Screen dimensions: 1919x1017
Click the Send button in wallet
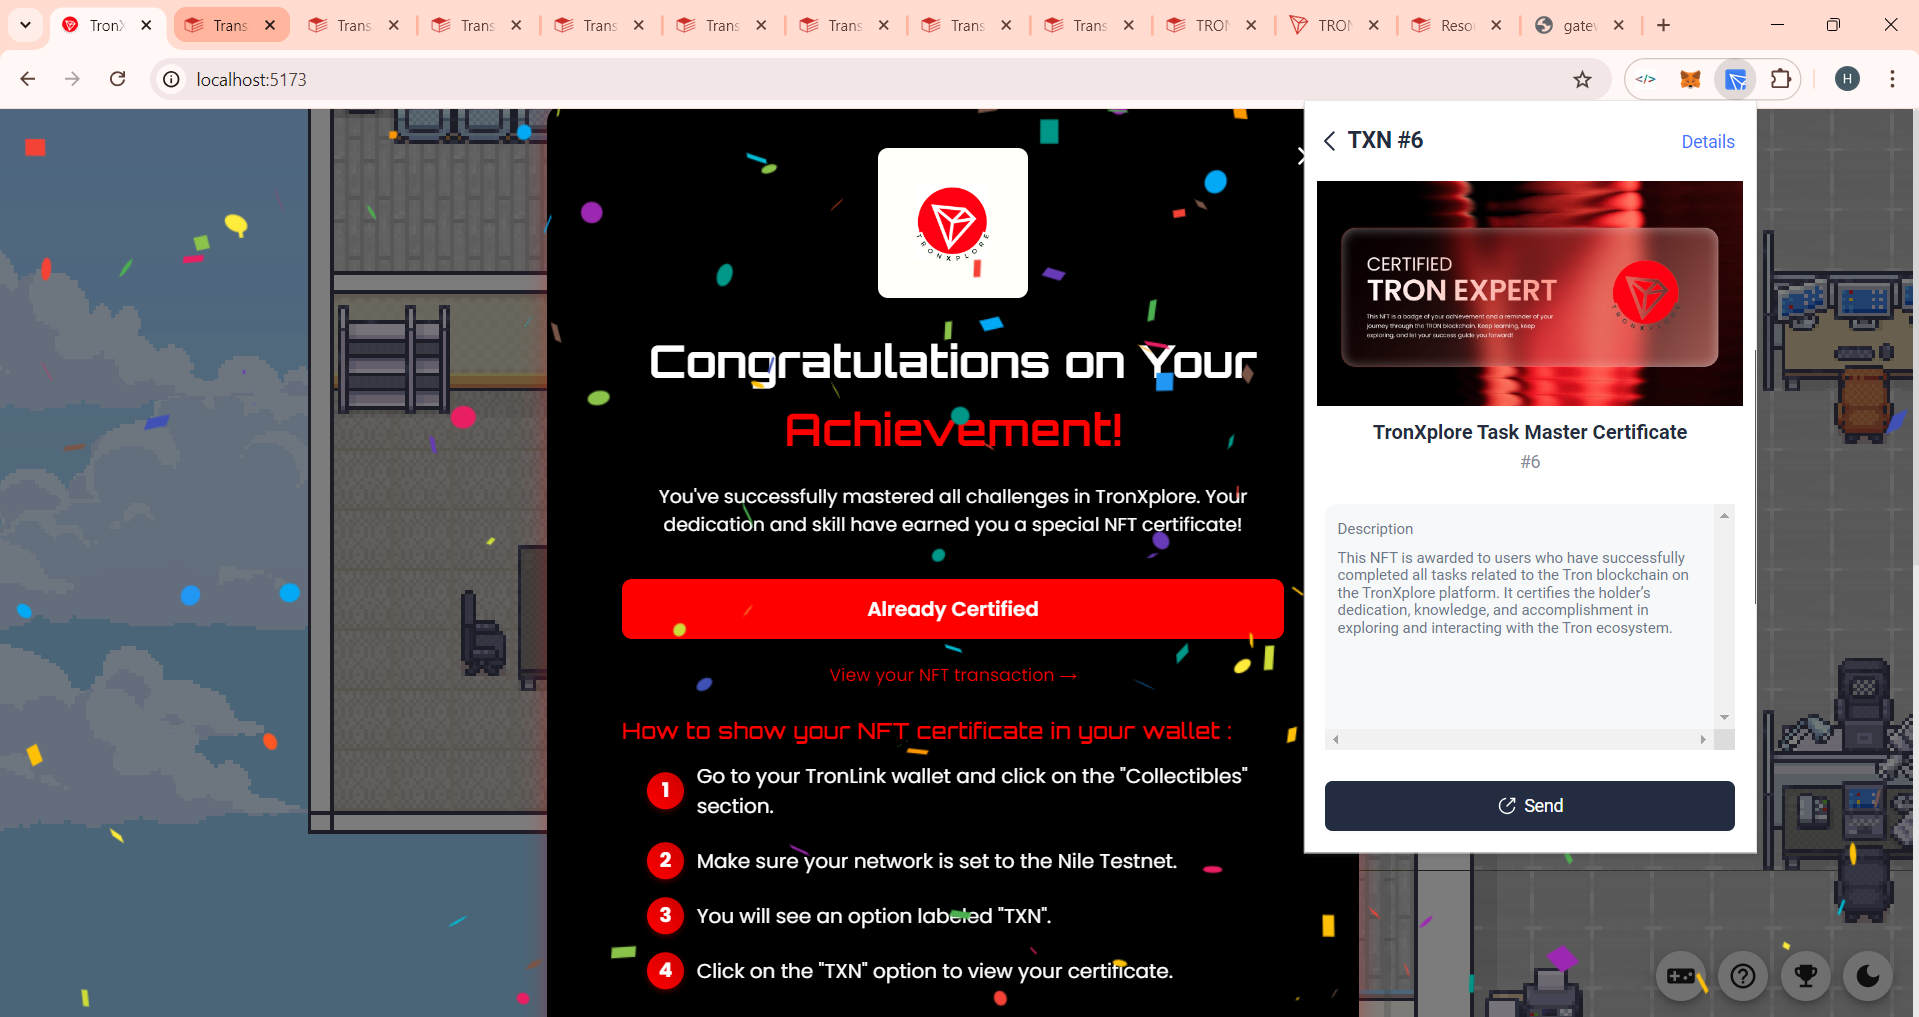[1529, 806]
